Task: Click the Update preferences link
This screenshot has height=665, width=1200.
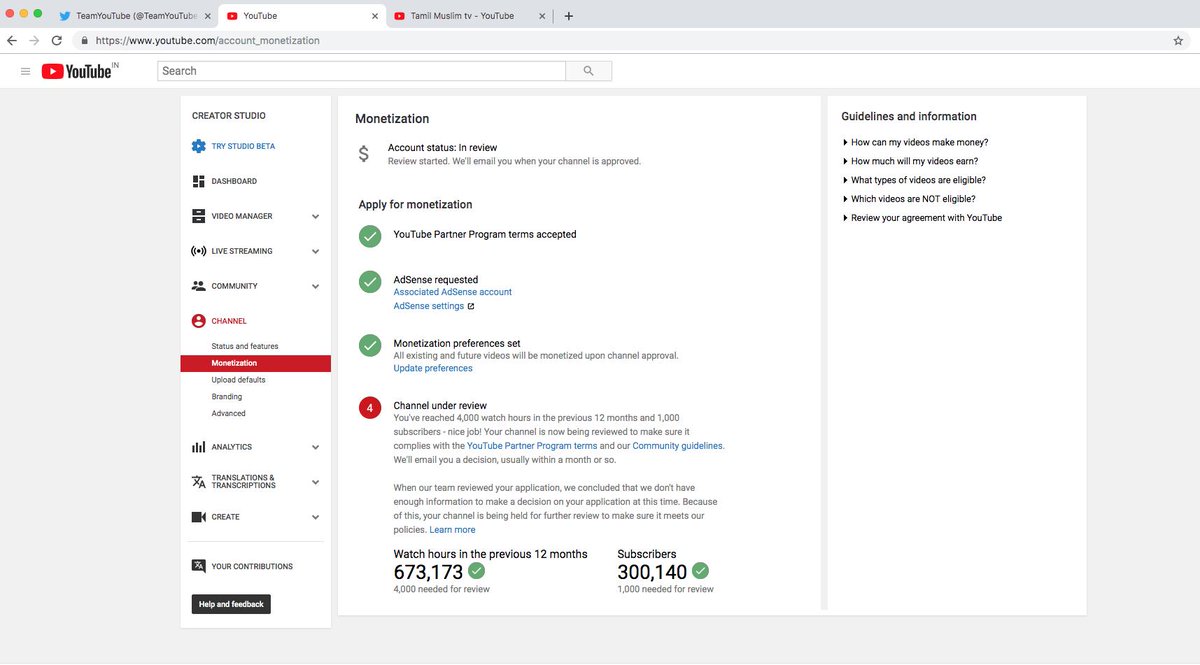Action: 433,368
